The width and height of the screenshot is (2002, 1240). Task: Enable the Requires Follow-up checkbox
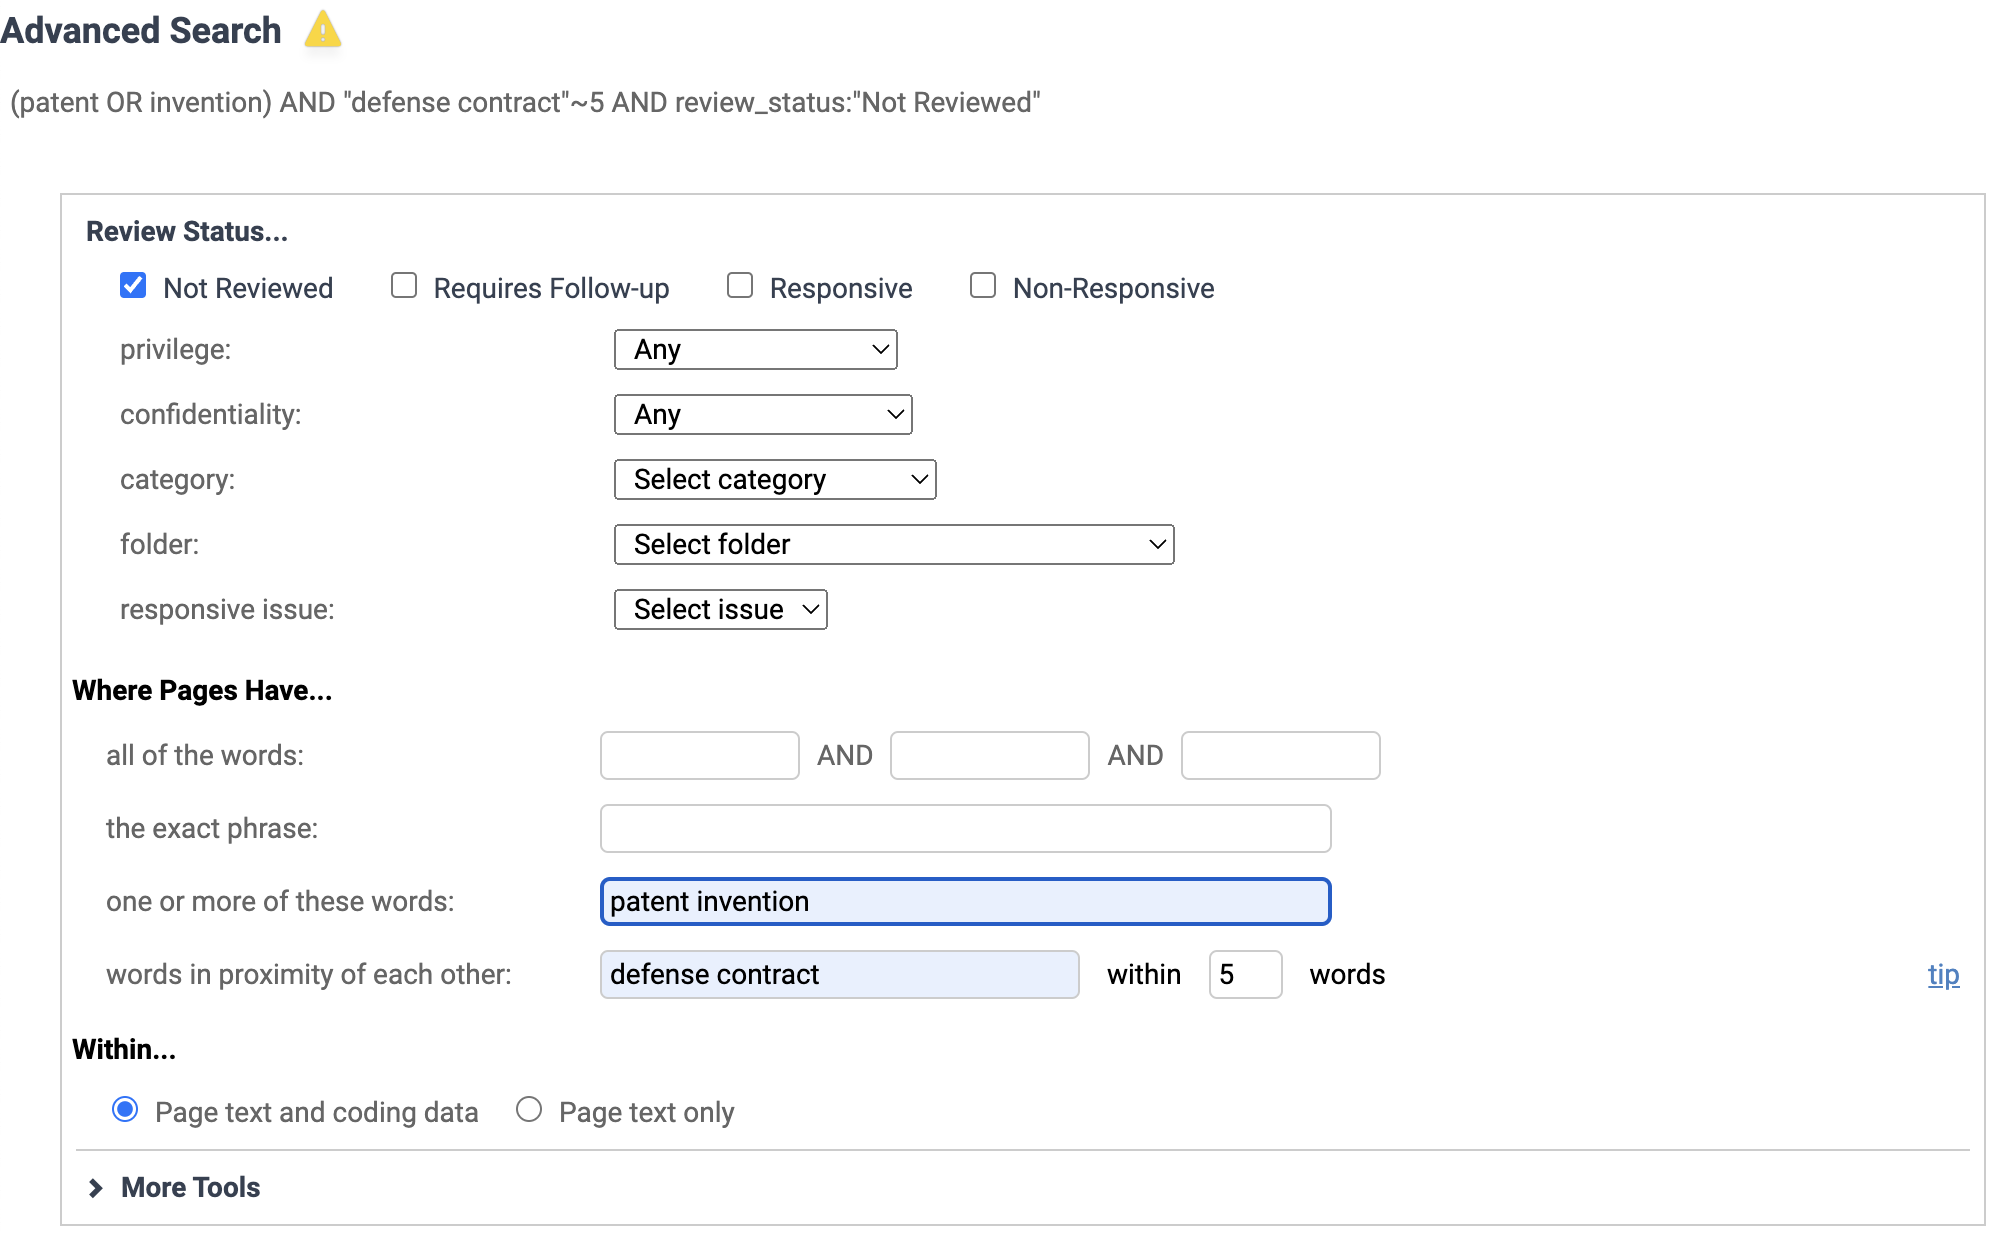(403, 286)
